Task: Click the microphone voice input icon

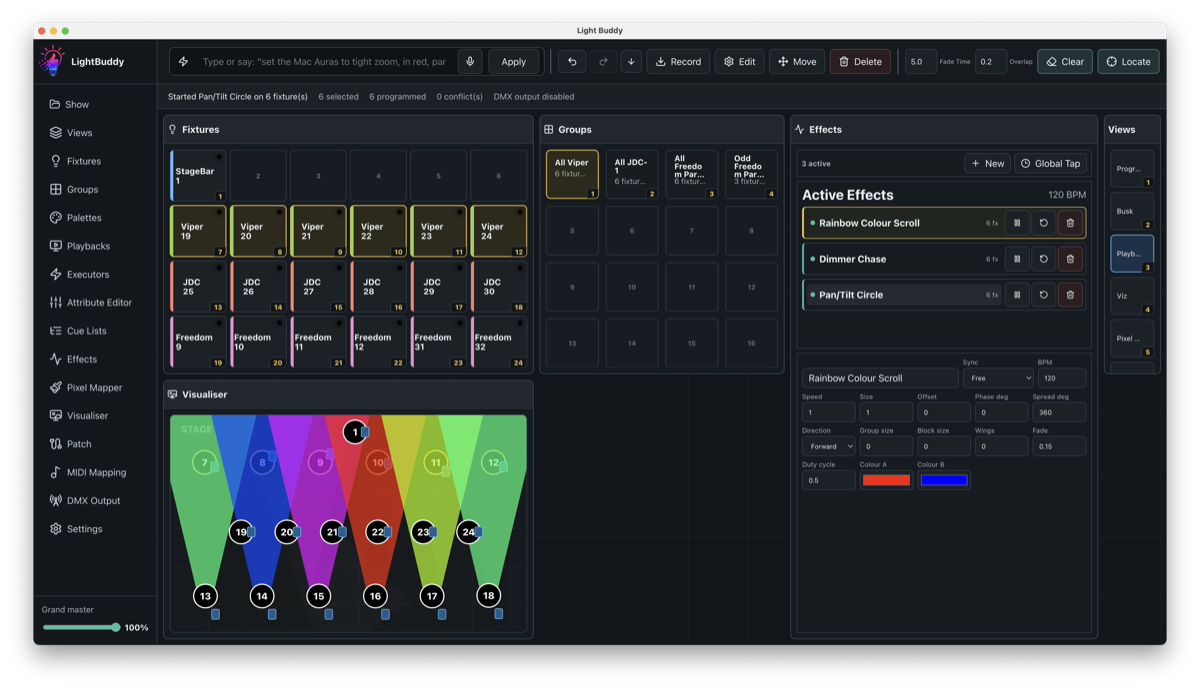Action: (470, 62)
